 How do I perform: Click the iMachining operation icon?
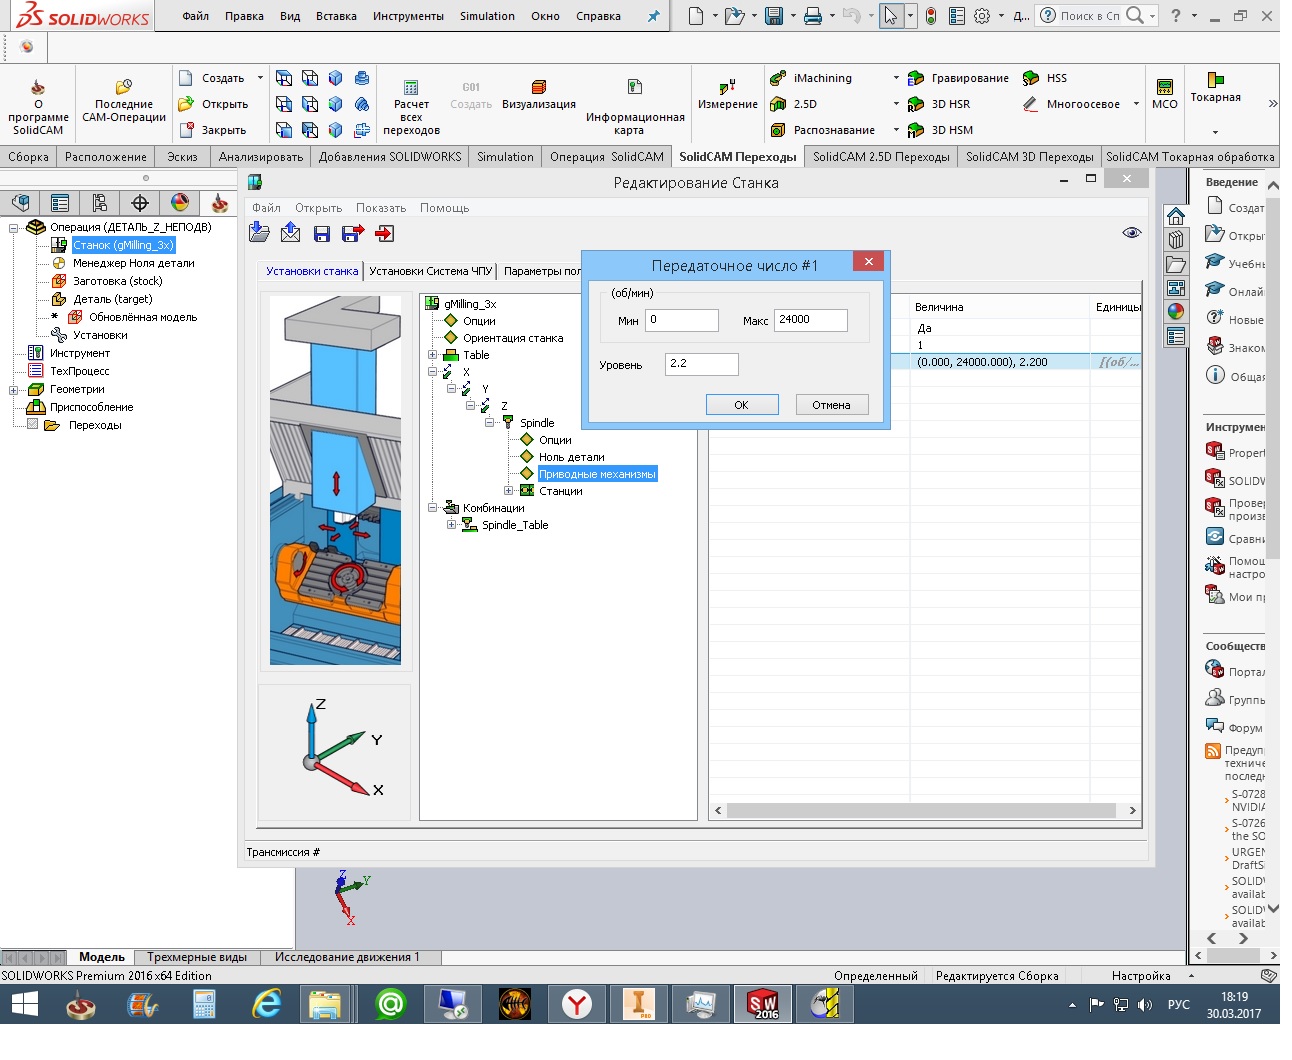[778, 78]
